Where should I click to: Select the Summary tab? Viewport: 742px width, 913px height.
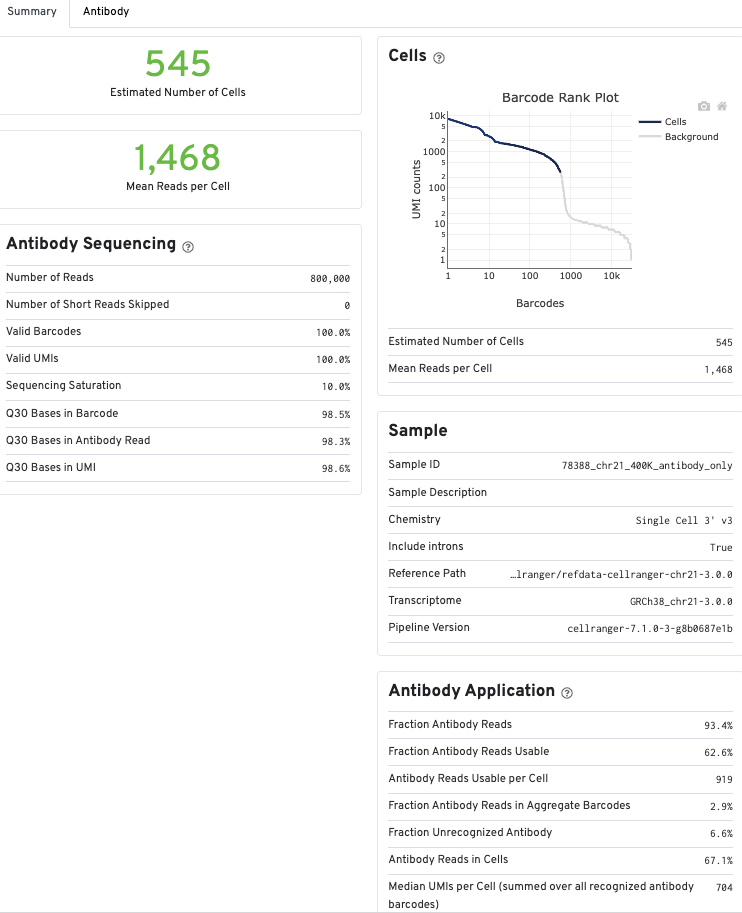click(x=32, y=12)
